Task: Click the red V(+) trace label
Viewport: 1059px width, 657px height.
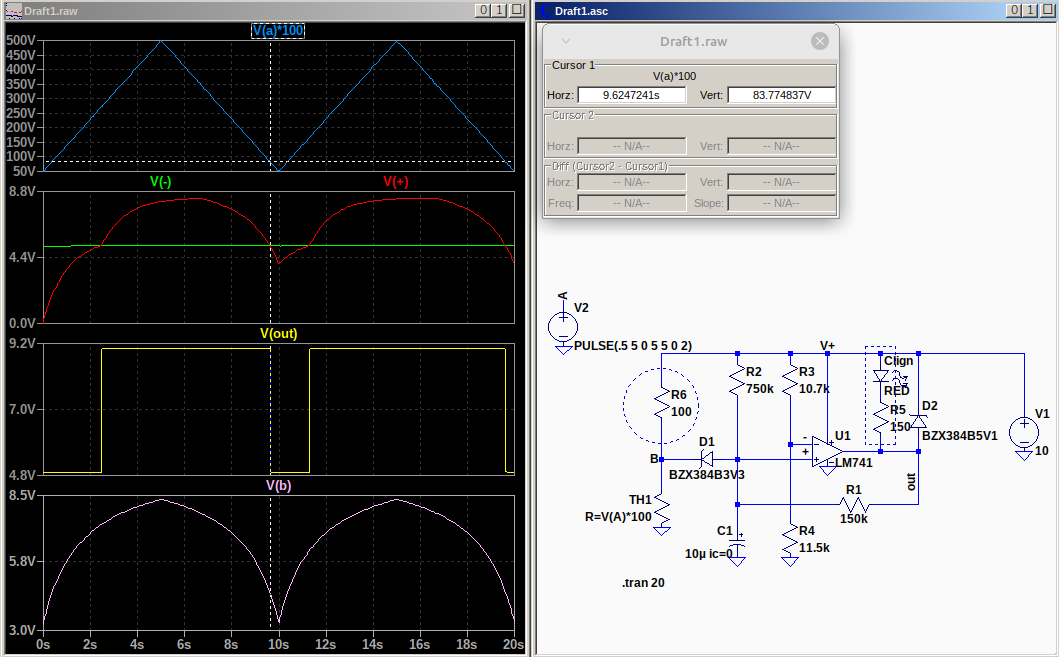Action: coord(396,182)
